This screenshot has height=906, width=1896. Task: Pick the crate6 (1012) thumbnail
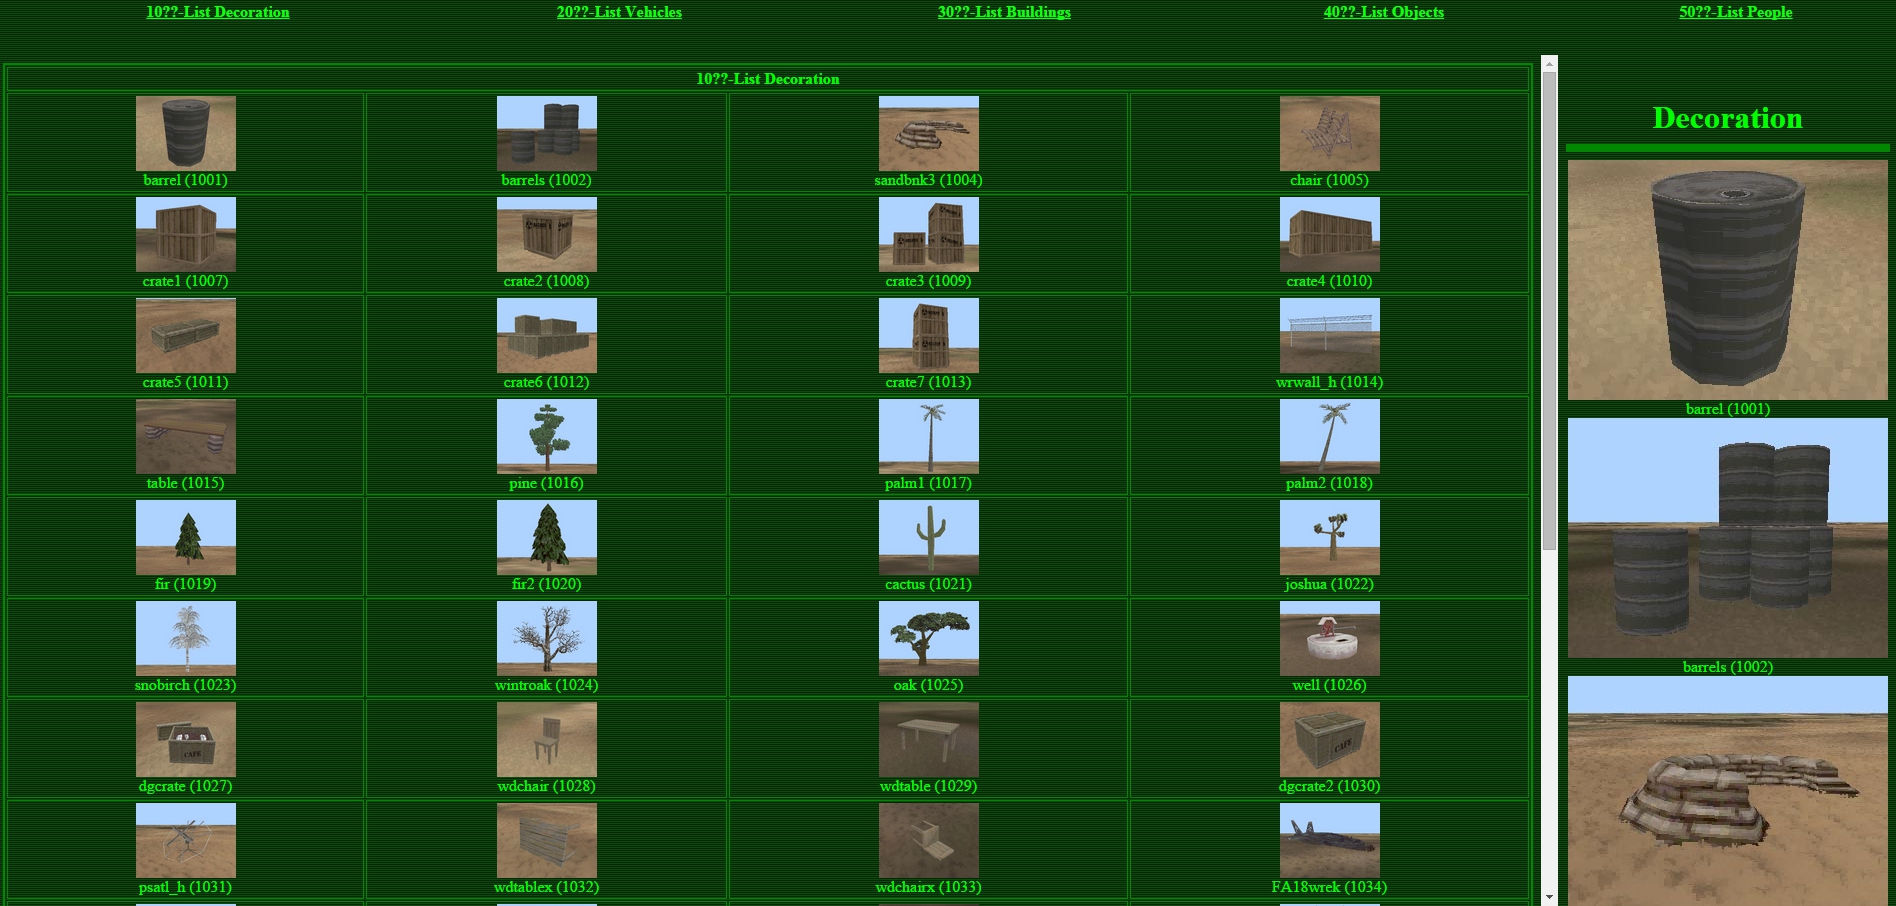(547, 335)
